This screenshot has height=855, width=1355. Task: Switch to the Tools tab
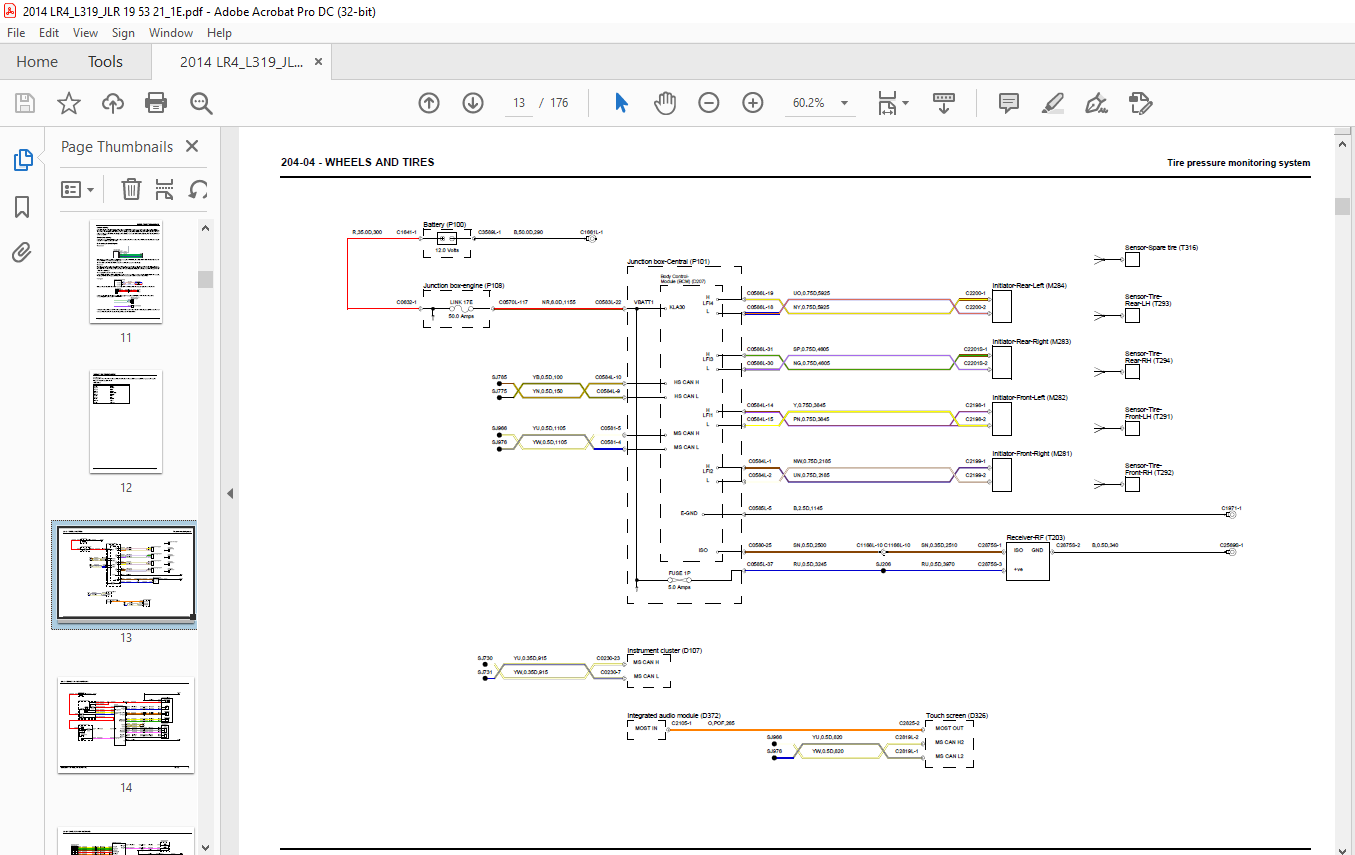(x=105, y=62)
